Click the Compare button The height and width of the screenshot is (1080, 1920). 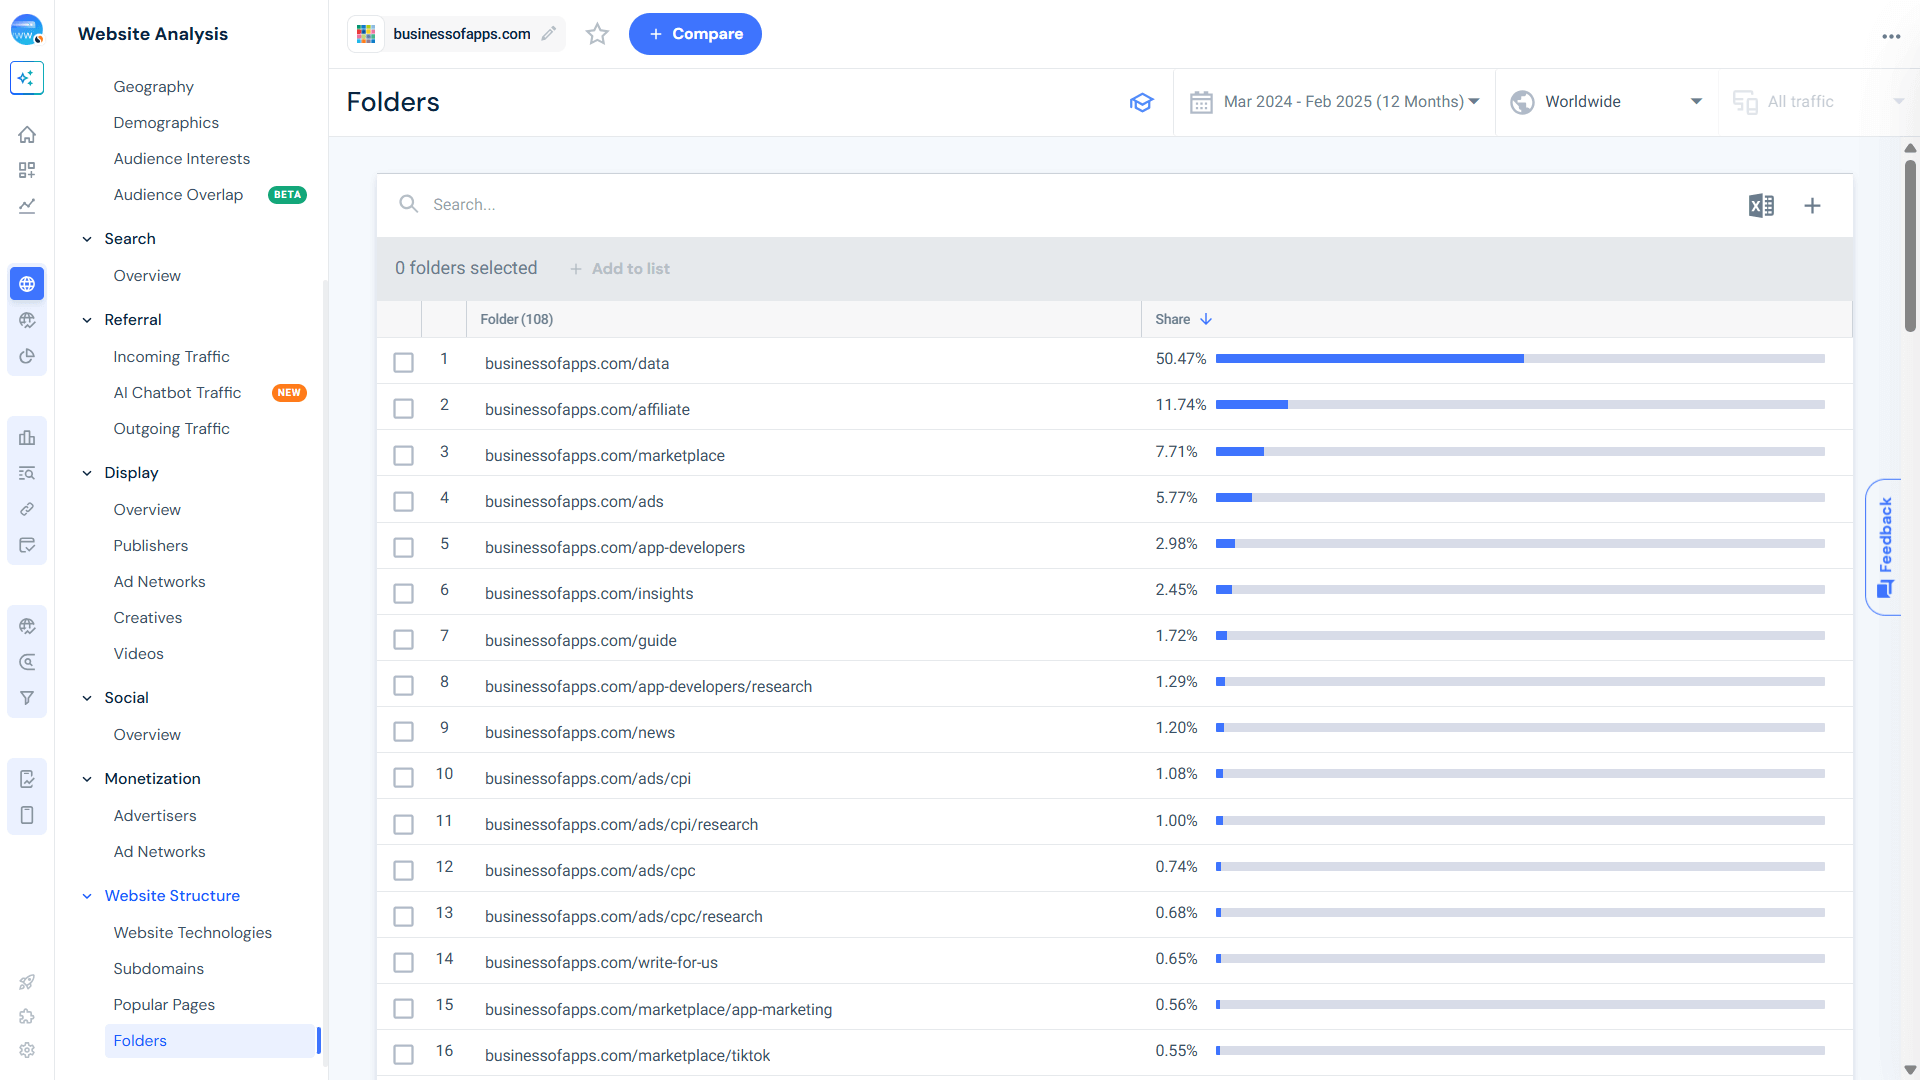coord(695,34)
